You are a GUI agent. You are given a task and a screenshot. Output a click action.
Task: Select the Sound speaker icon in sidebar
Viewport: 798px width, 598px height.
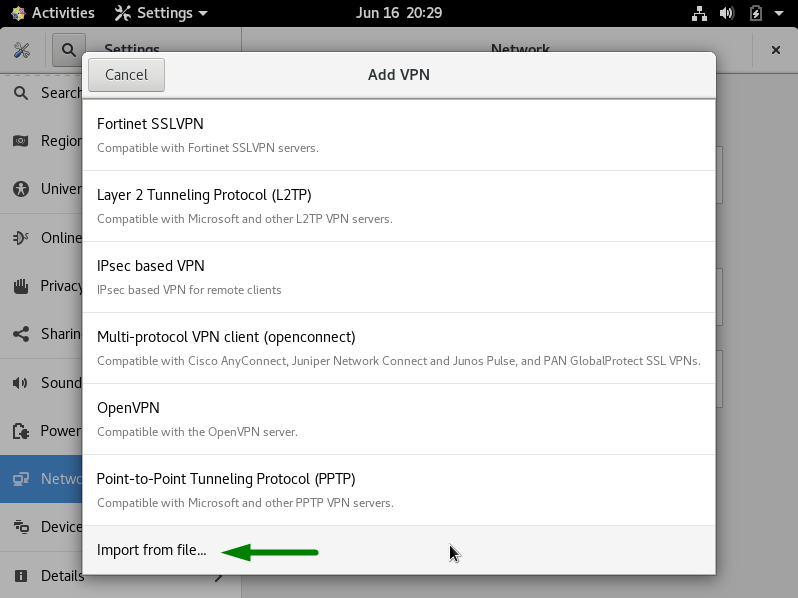(x=20, y=383)
